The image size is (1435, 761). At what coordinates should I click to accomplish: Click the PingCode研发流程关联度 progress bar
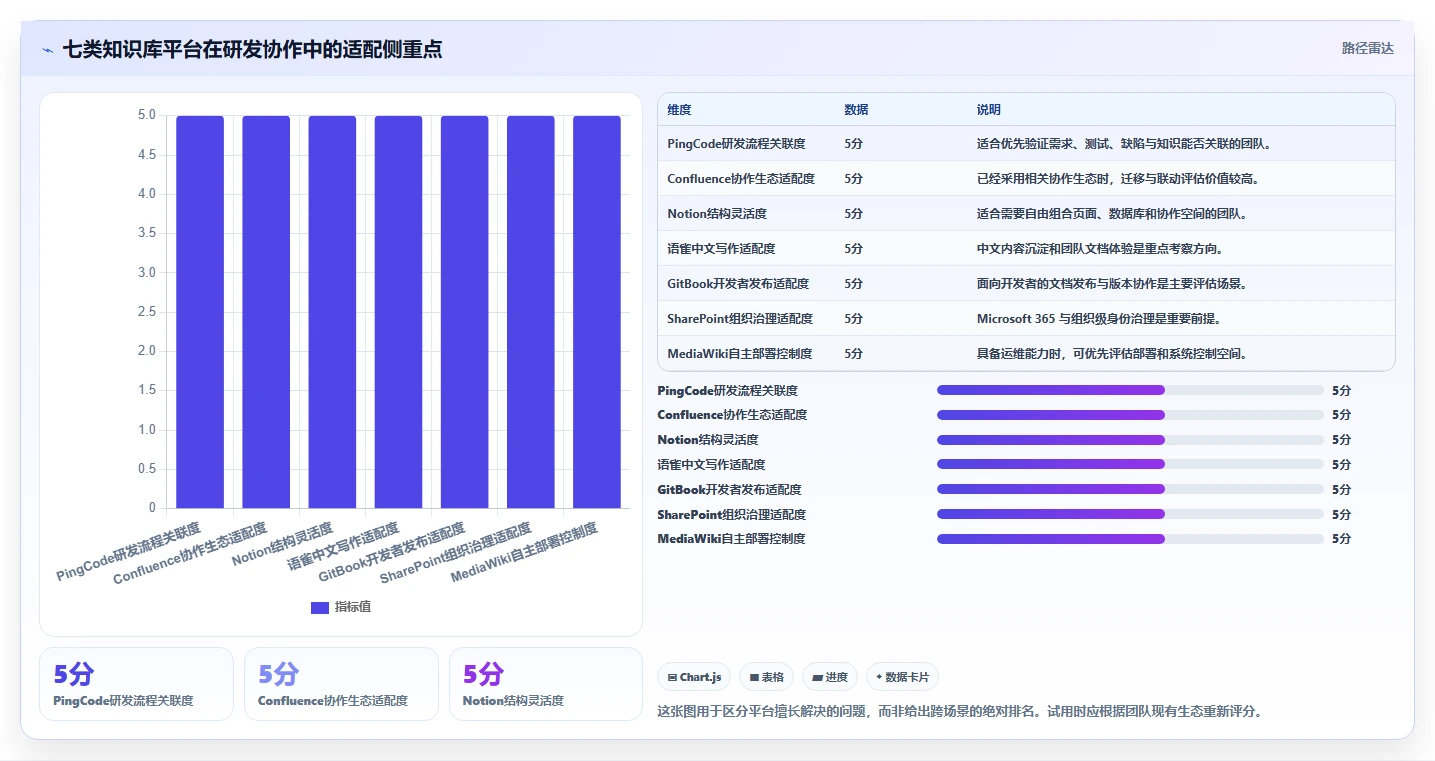click(x=1130, y=390)
